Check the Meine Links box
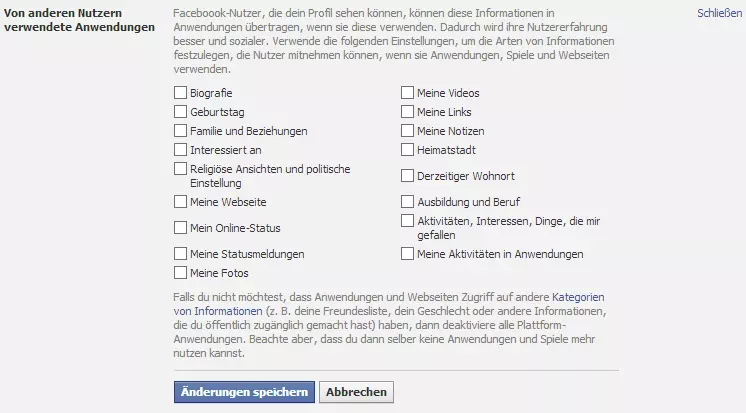This screenshot has width=746, height=413. pos(407,112)
